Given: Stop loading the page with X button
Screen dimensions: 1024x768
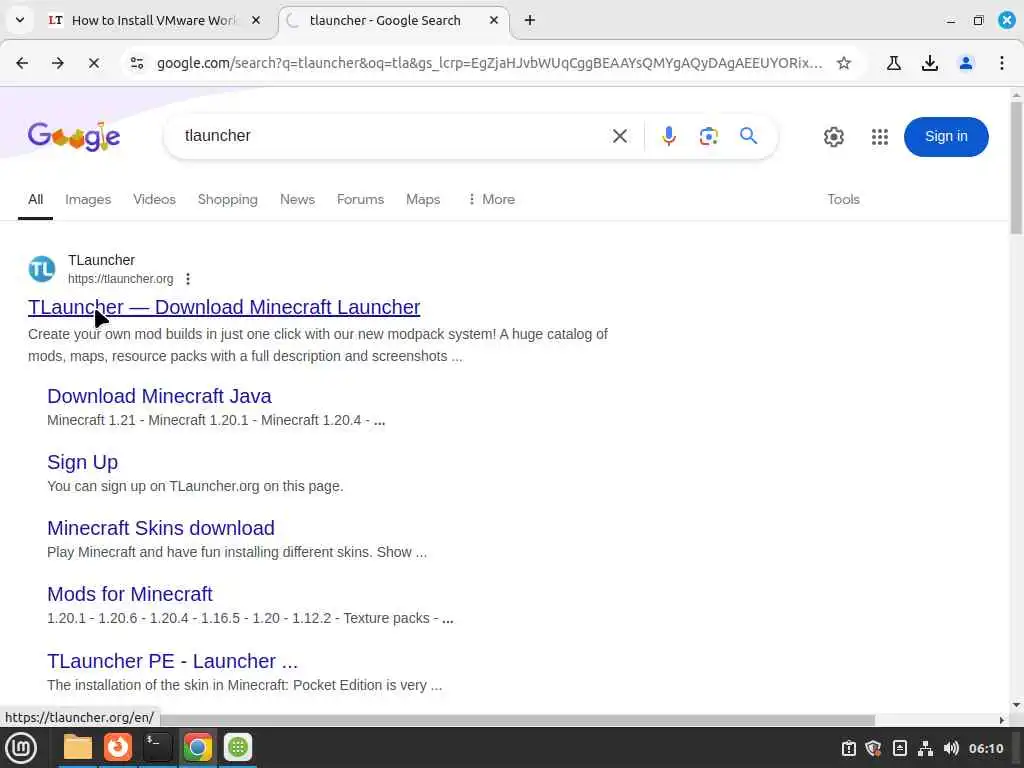Looking at the screenshot, I should (94, 63).
